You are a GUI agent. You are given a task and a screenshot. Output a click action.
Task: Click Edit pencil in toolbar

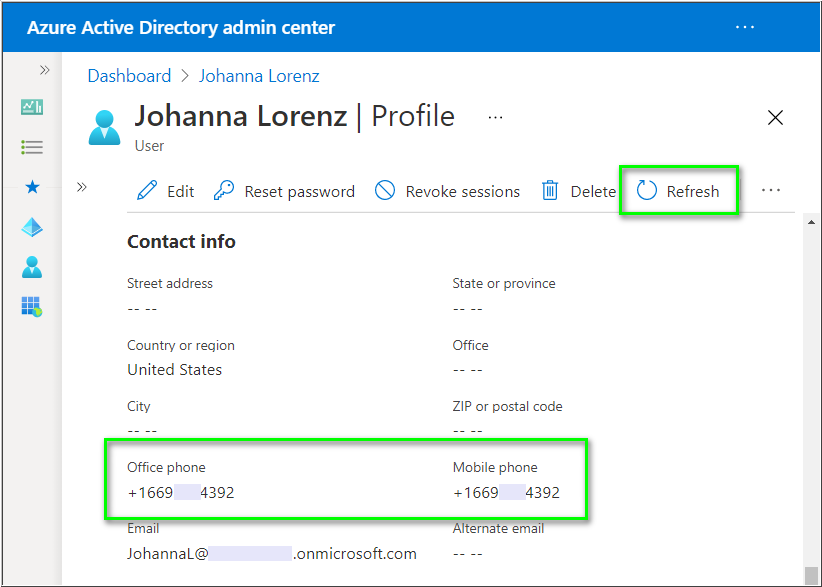tap(166, 191)
